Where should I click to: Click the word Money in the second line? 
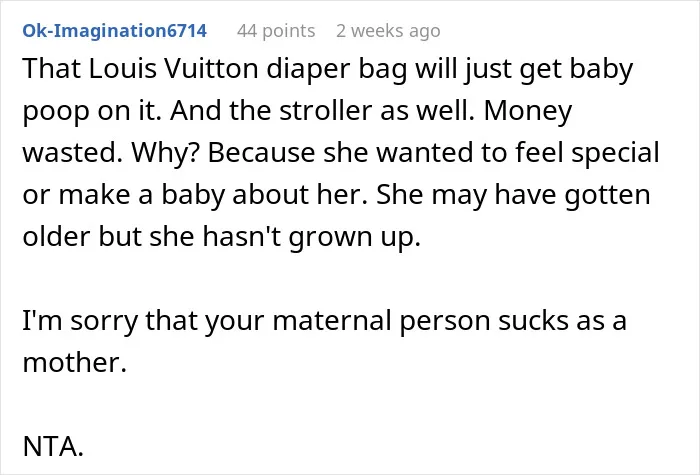click(x=528, y=112)
